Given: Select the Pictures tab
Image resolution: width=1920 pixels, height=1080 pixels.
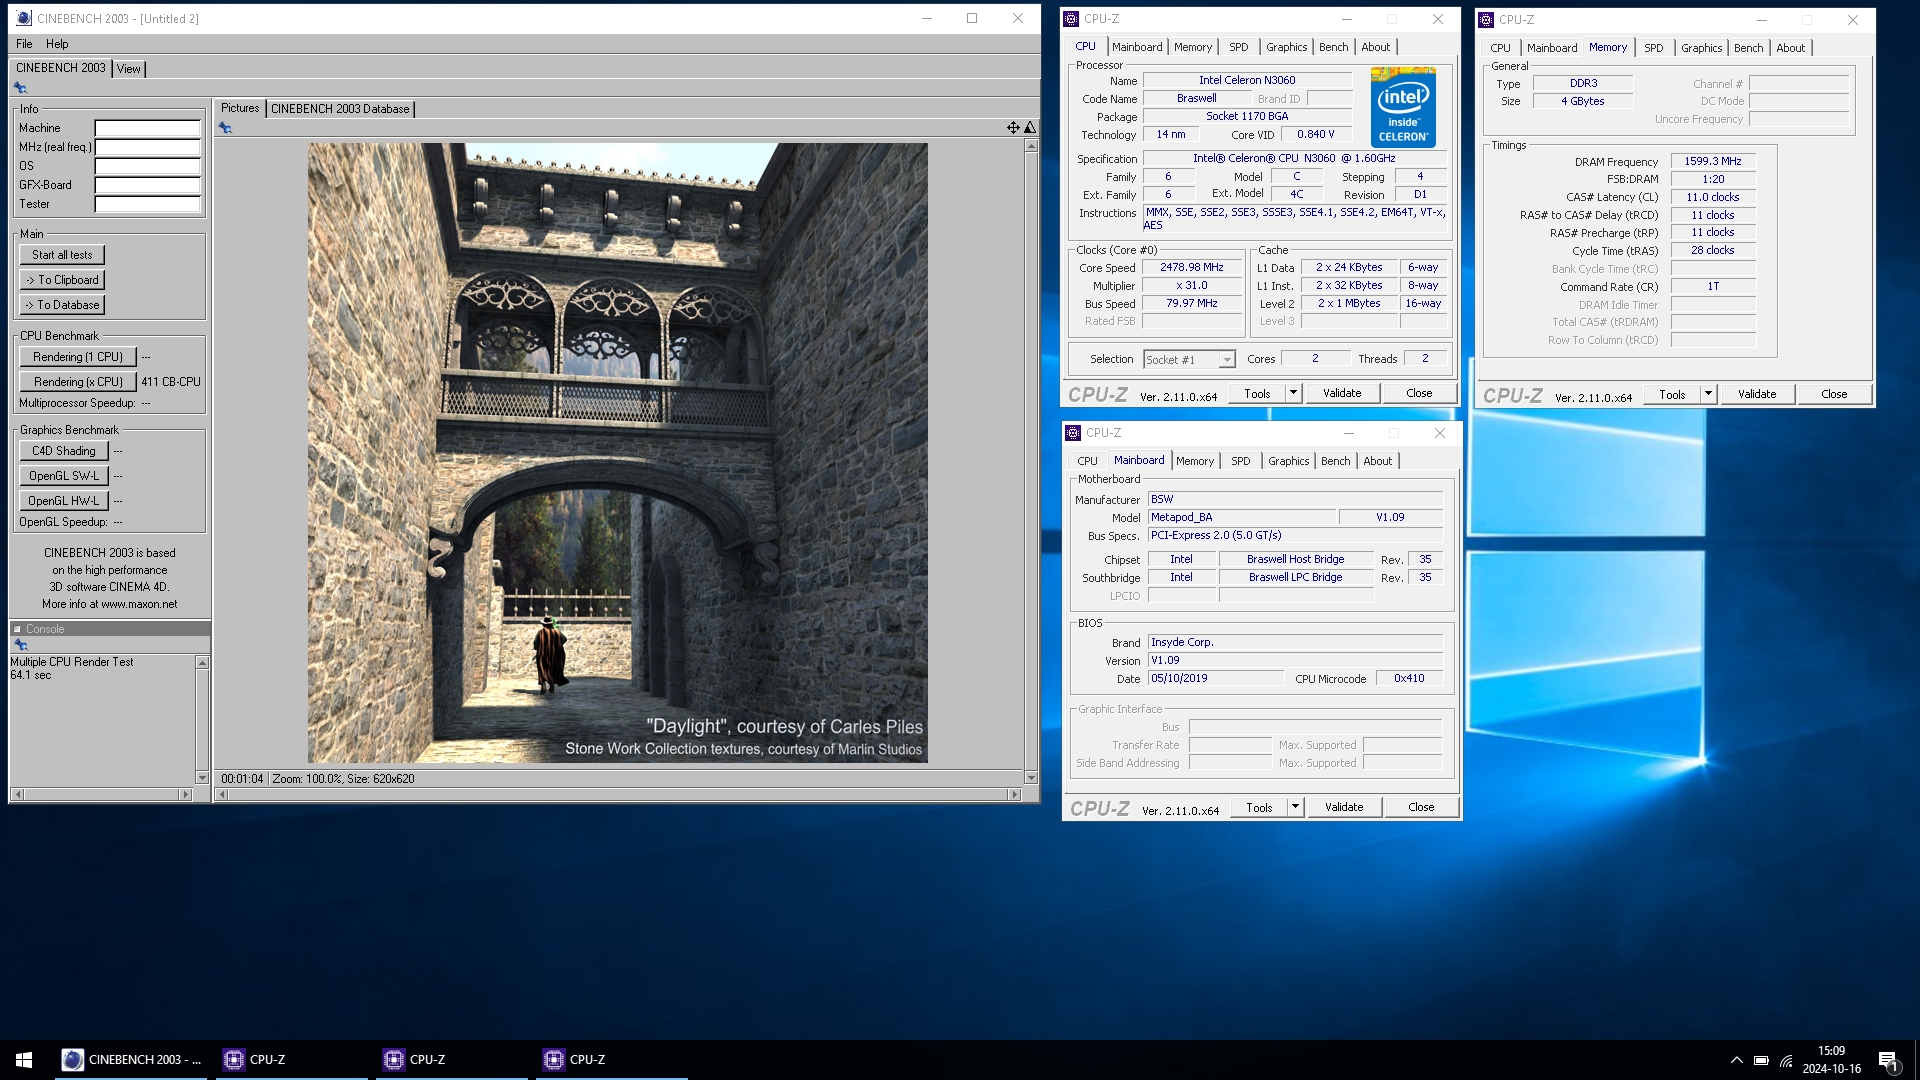Looking at the screenshot, I should point(240,108).
